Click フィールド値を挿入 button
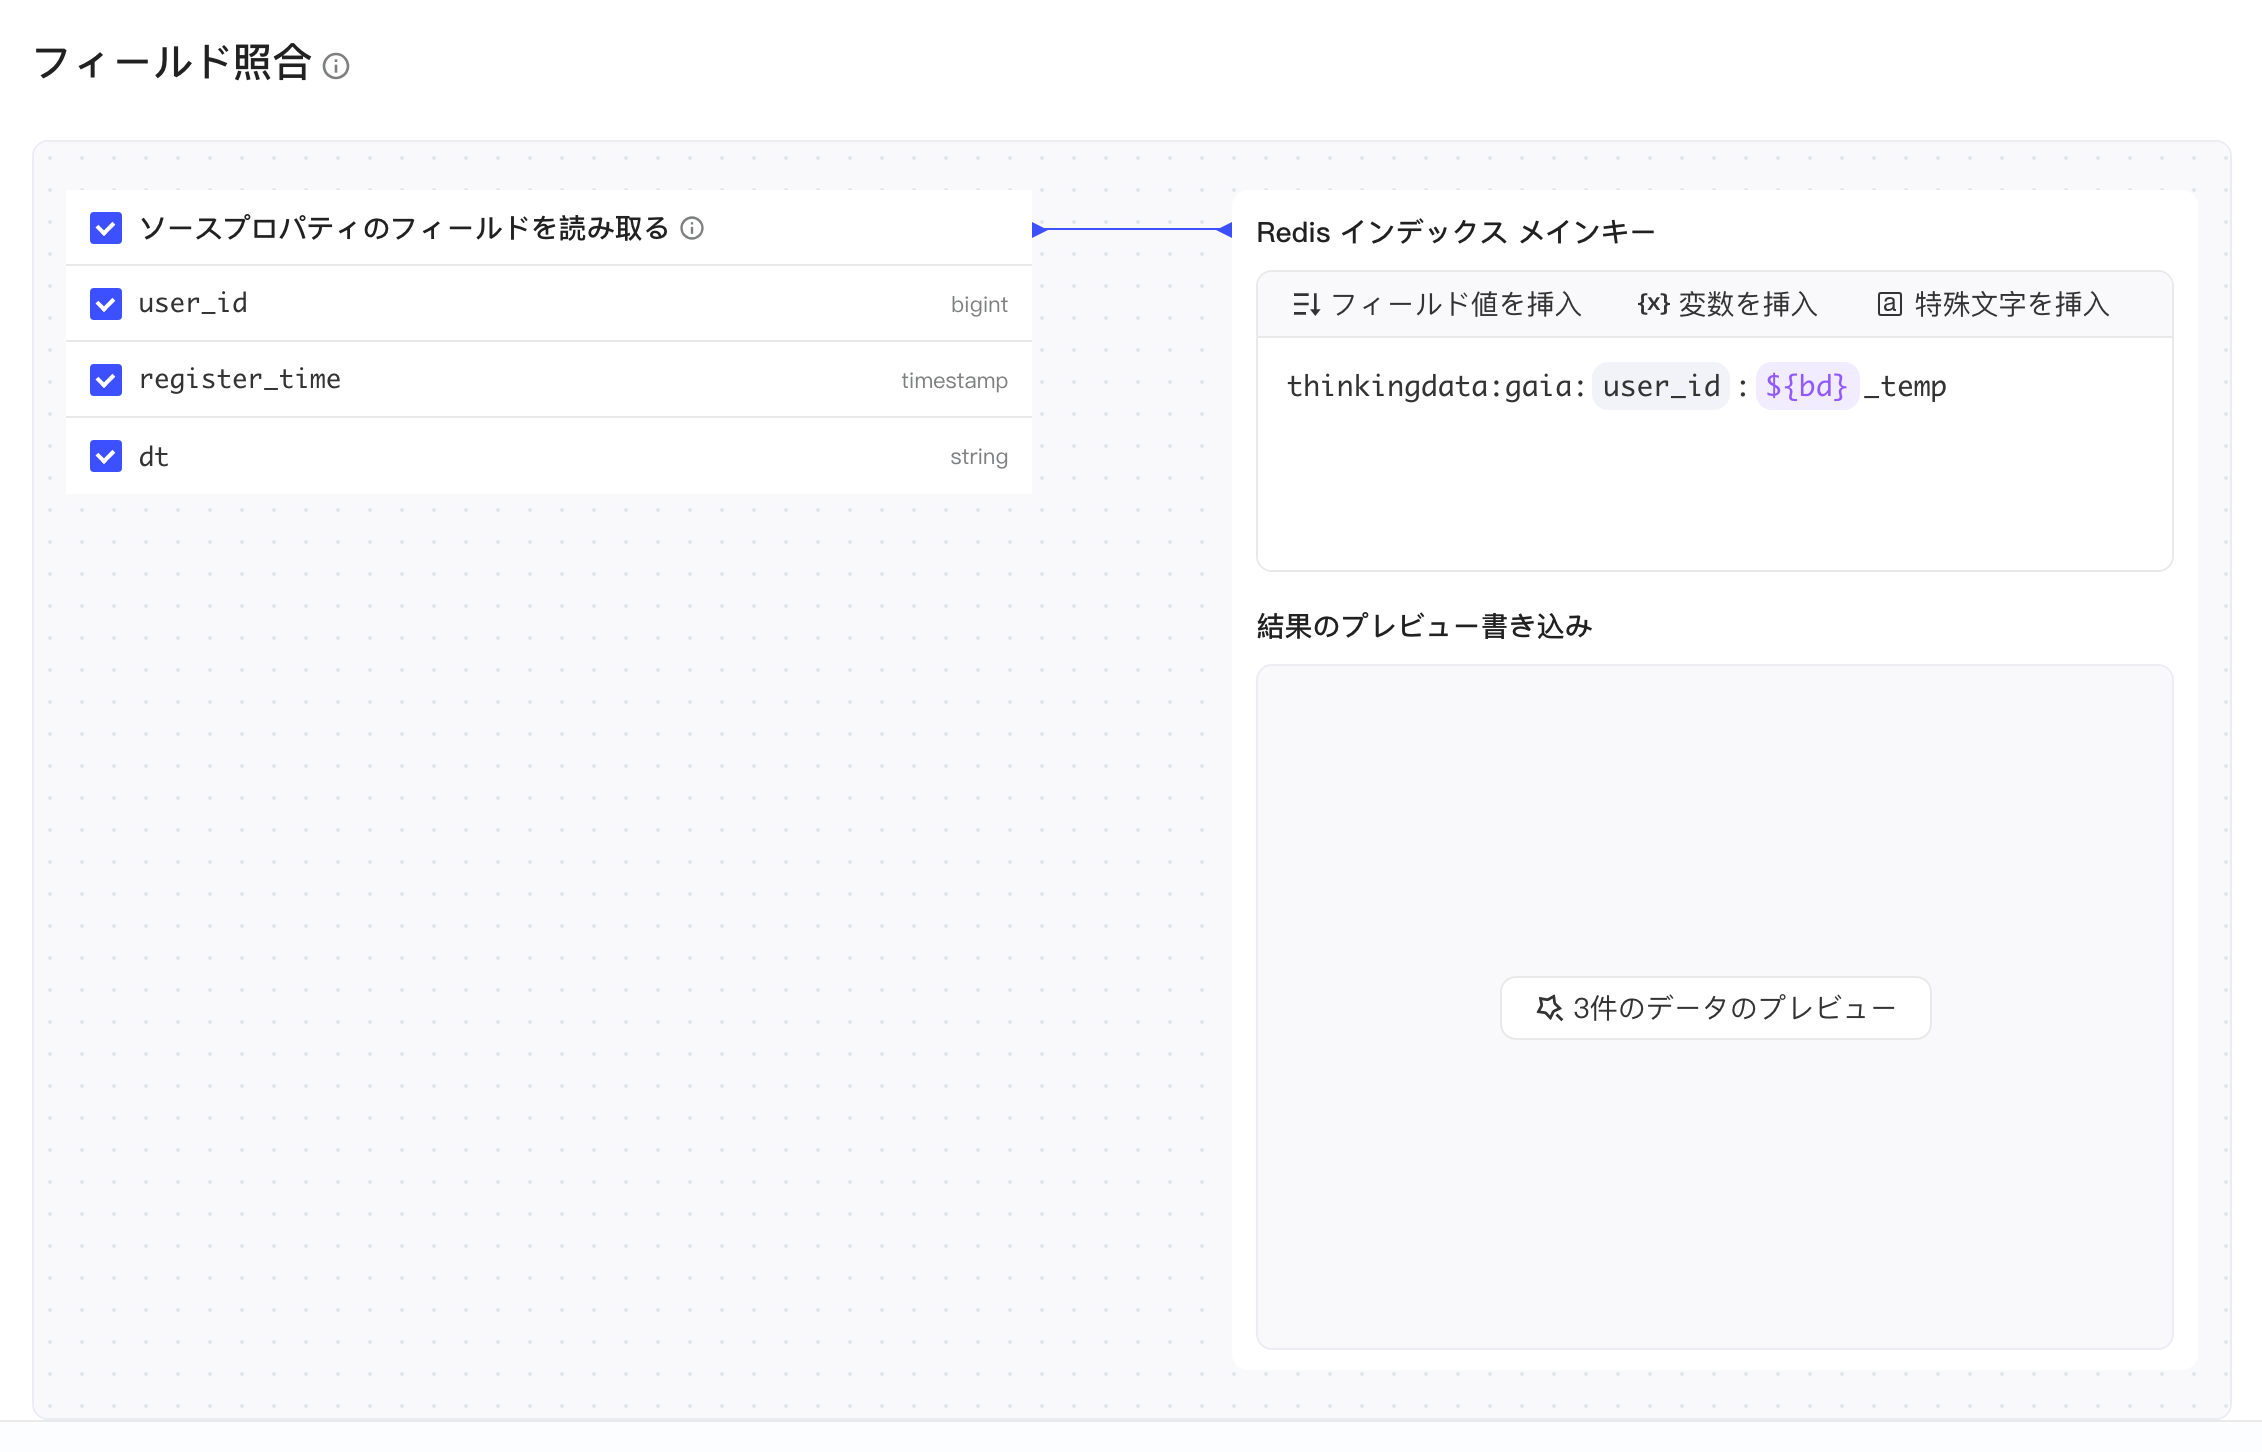The image size is (2262, 1452). [x=1436, y=304]
